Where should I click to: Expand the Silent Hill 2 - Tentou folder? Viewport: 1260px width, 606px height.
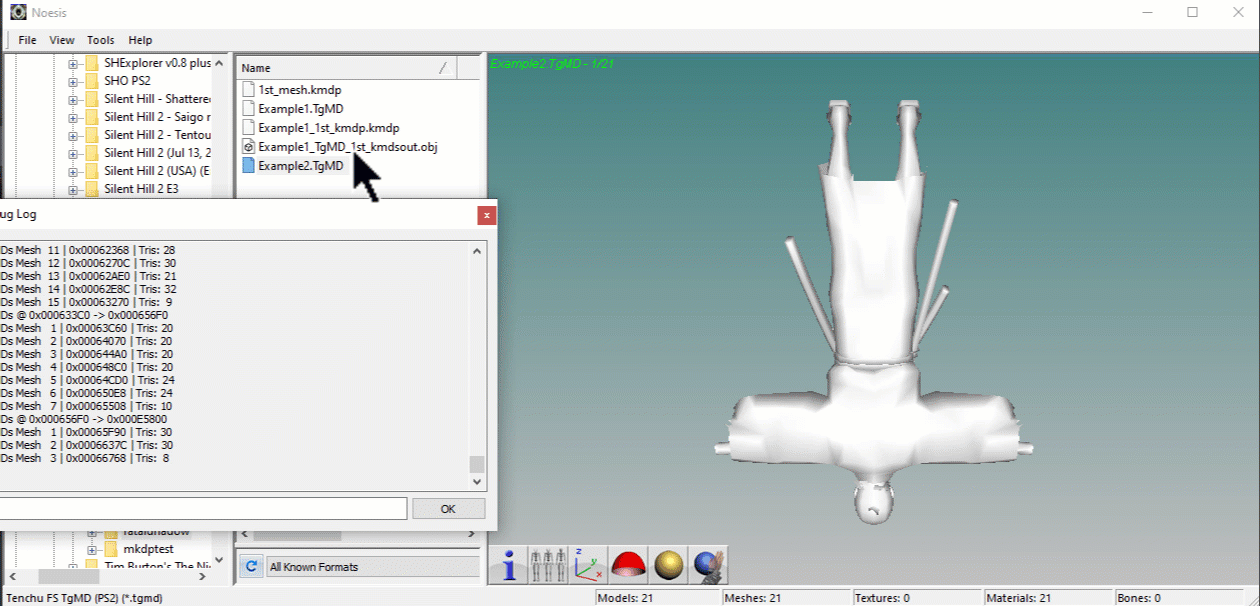click(73, 135)
